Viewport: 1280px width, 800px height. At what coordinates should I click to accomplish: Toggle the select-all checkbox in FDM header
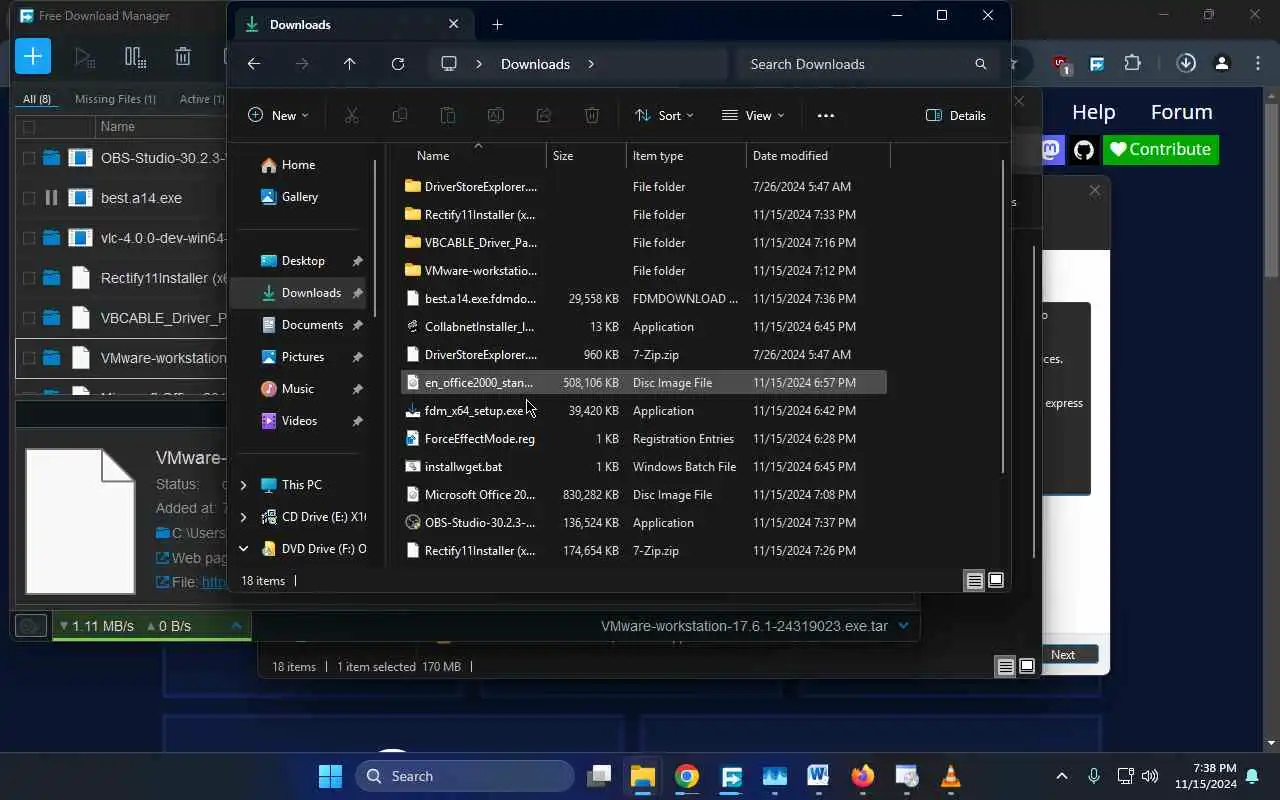[x=28, y=127]
